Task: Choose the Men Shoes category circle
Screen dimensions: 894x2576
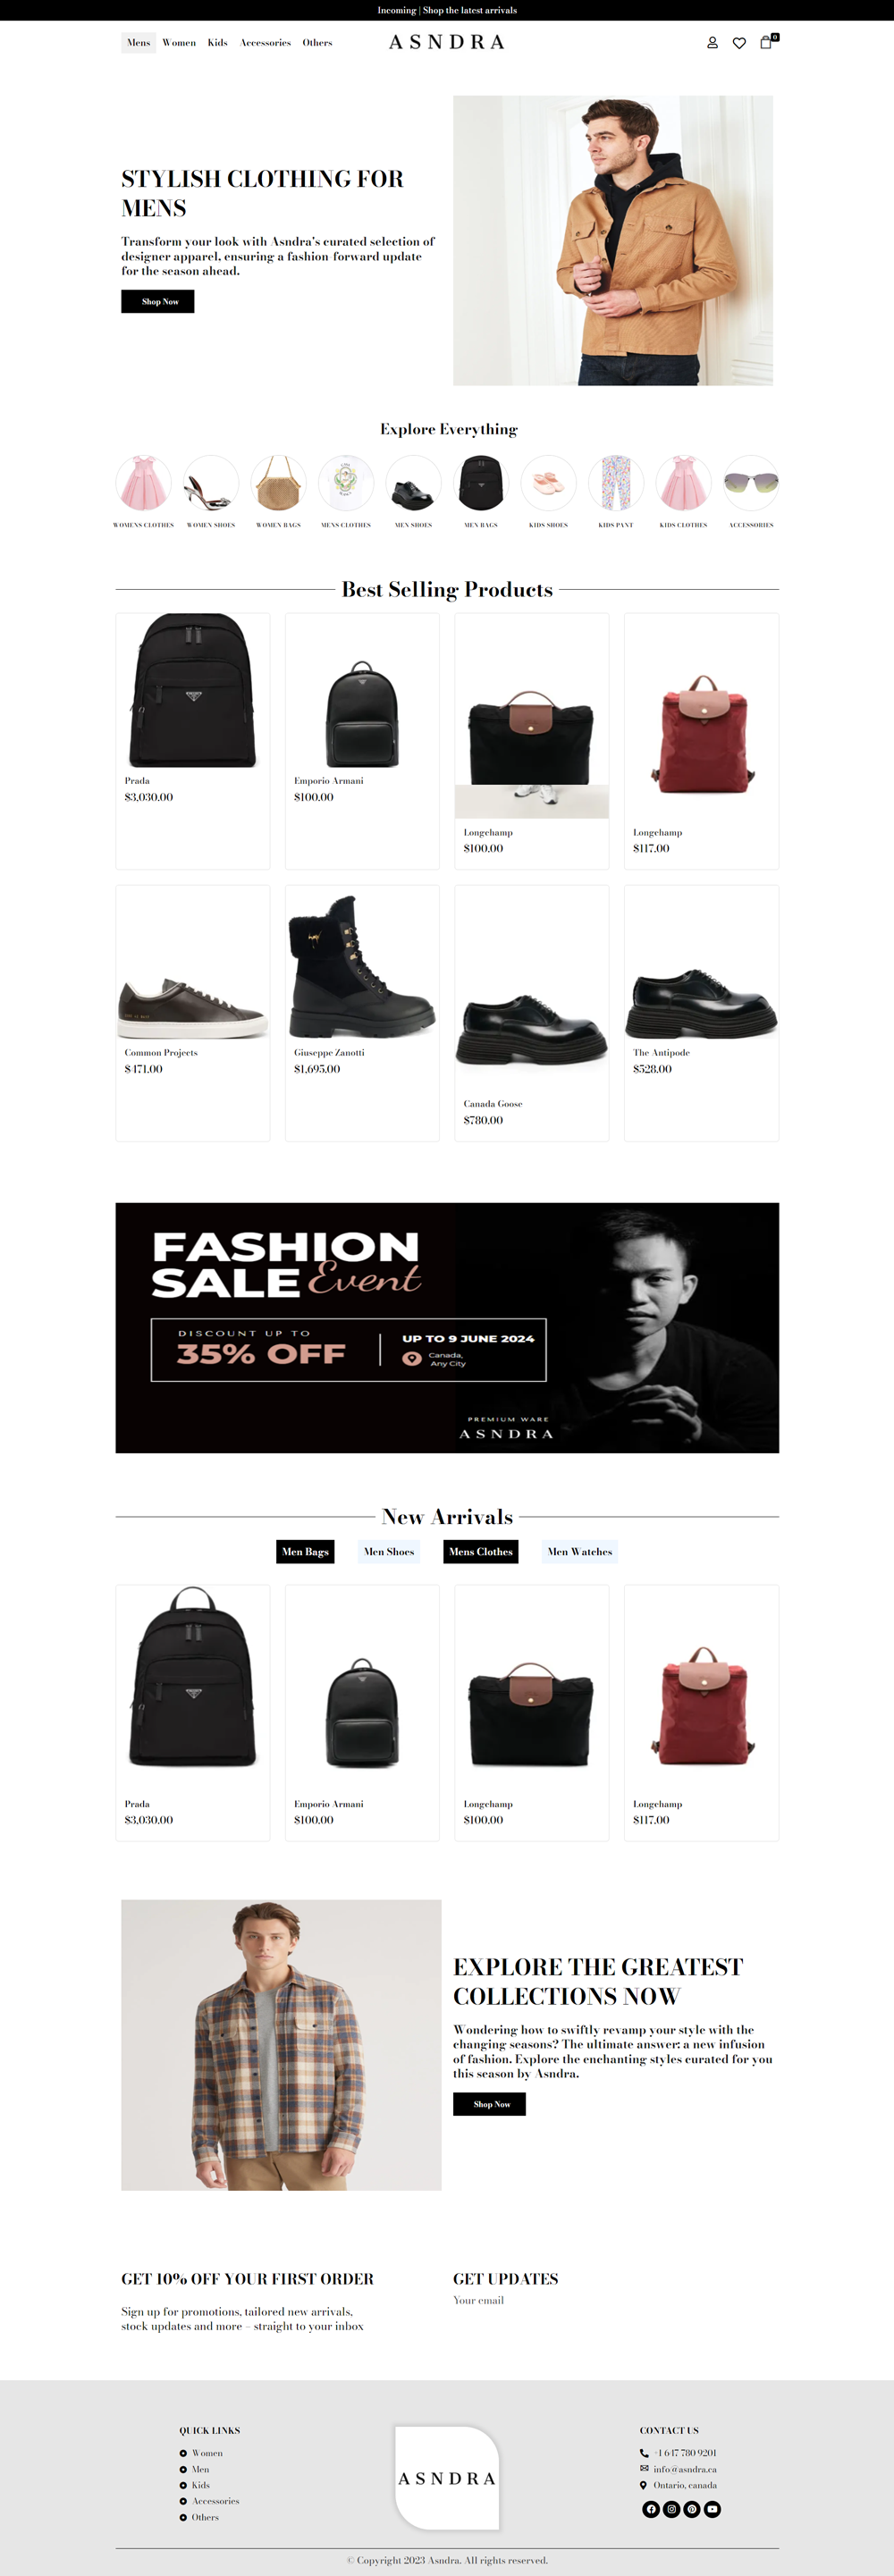Action: point(413,483)
